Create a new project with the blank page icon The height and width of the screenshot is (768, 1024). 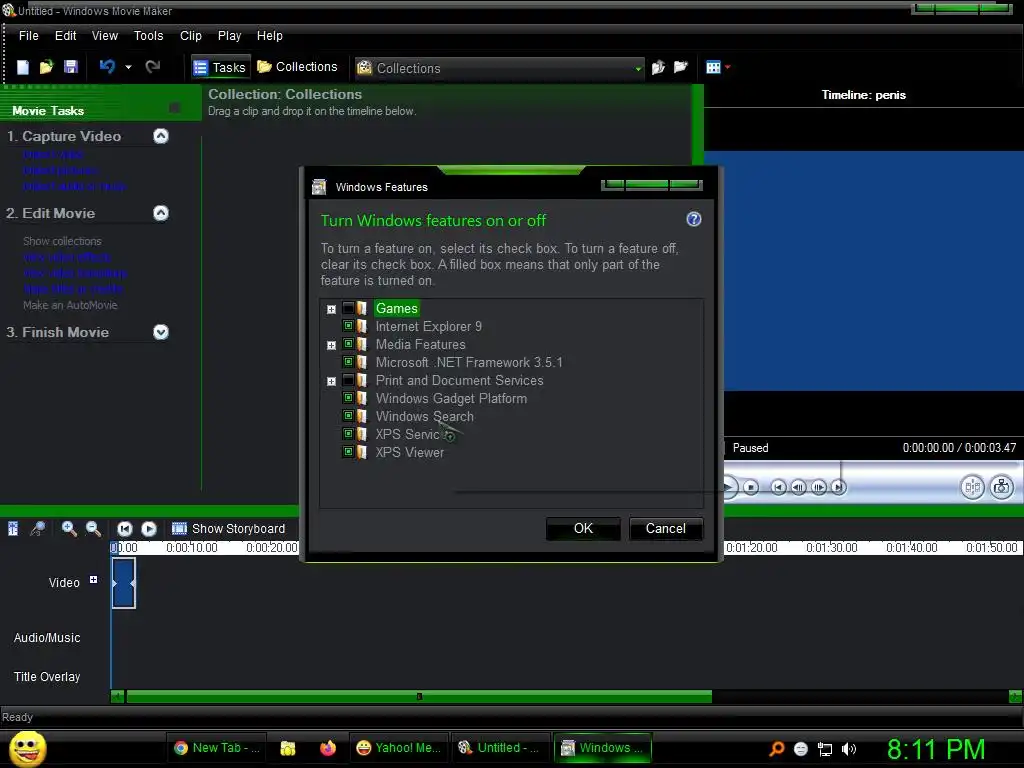23,67
